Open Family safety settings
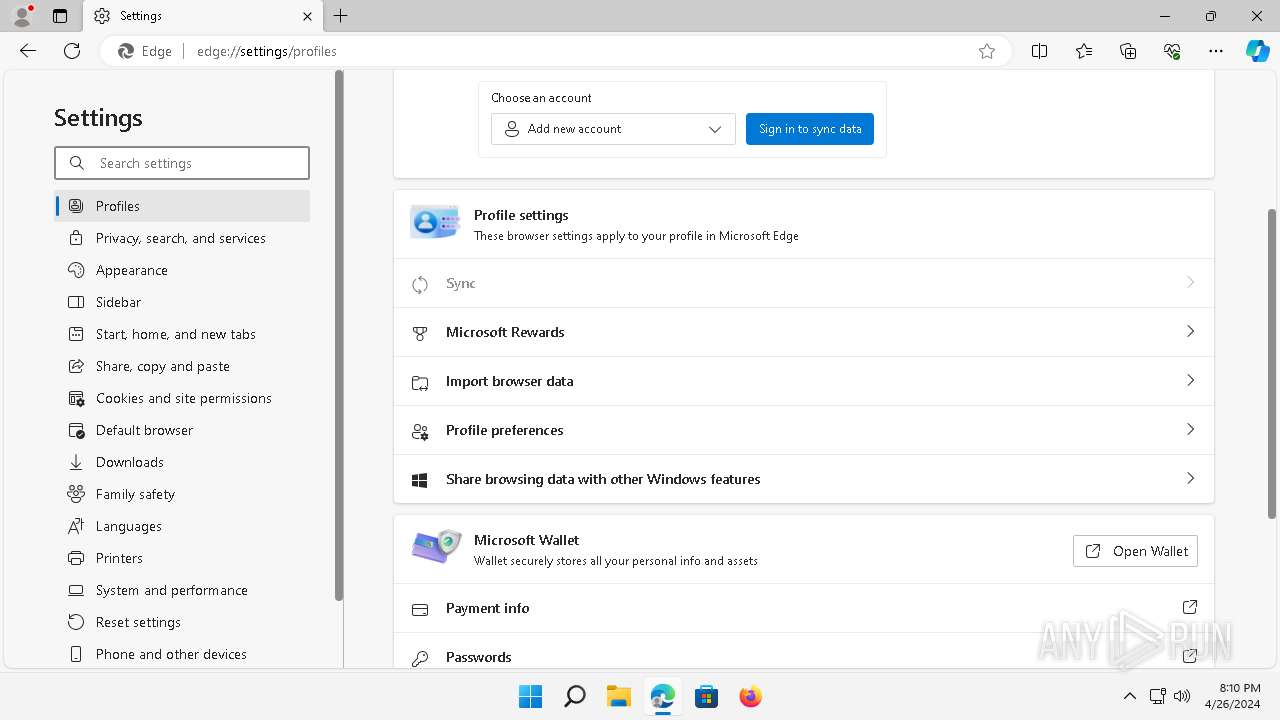 pyautogui.click(x=182, y=494)
